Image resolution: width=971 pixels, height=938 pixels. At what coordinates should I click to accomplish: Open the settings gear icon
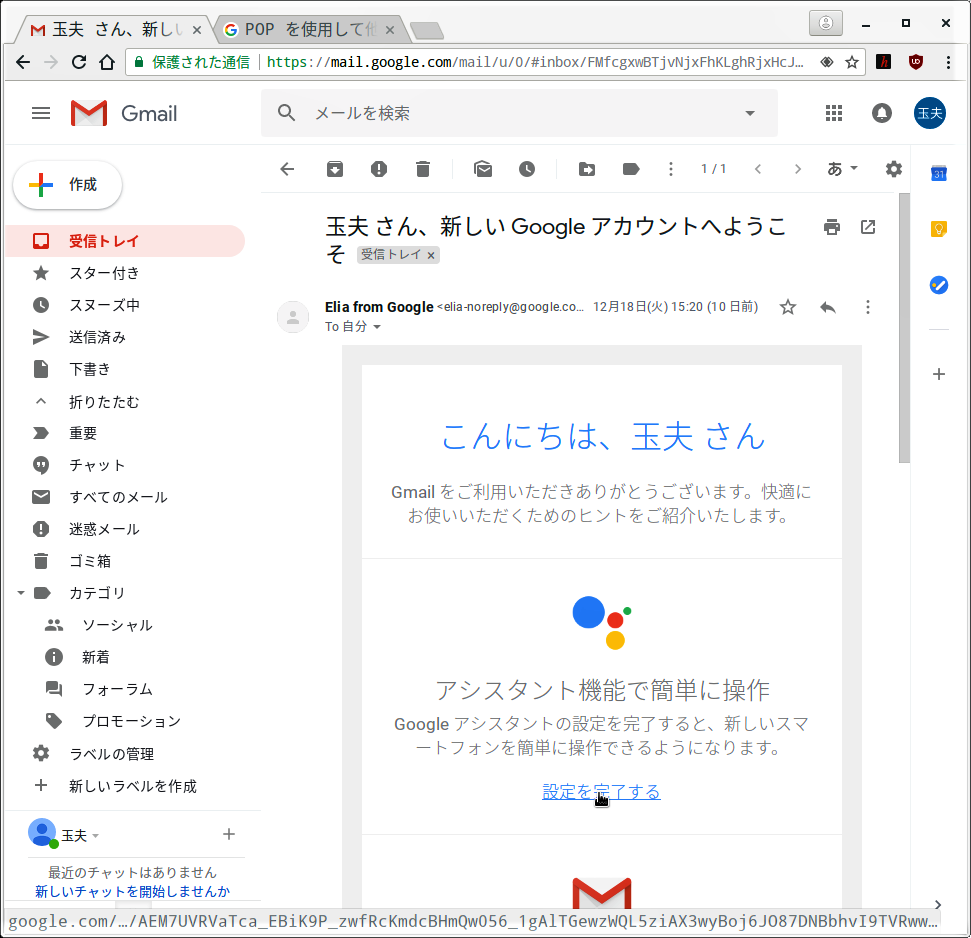[894, 169]
